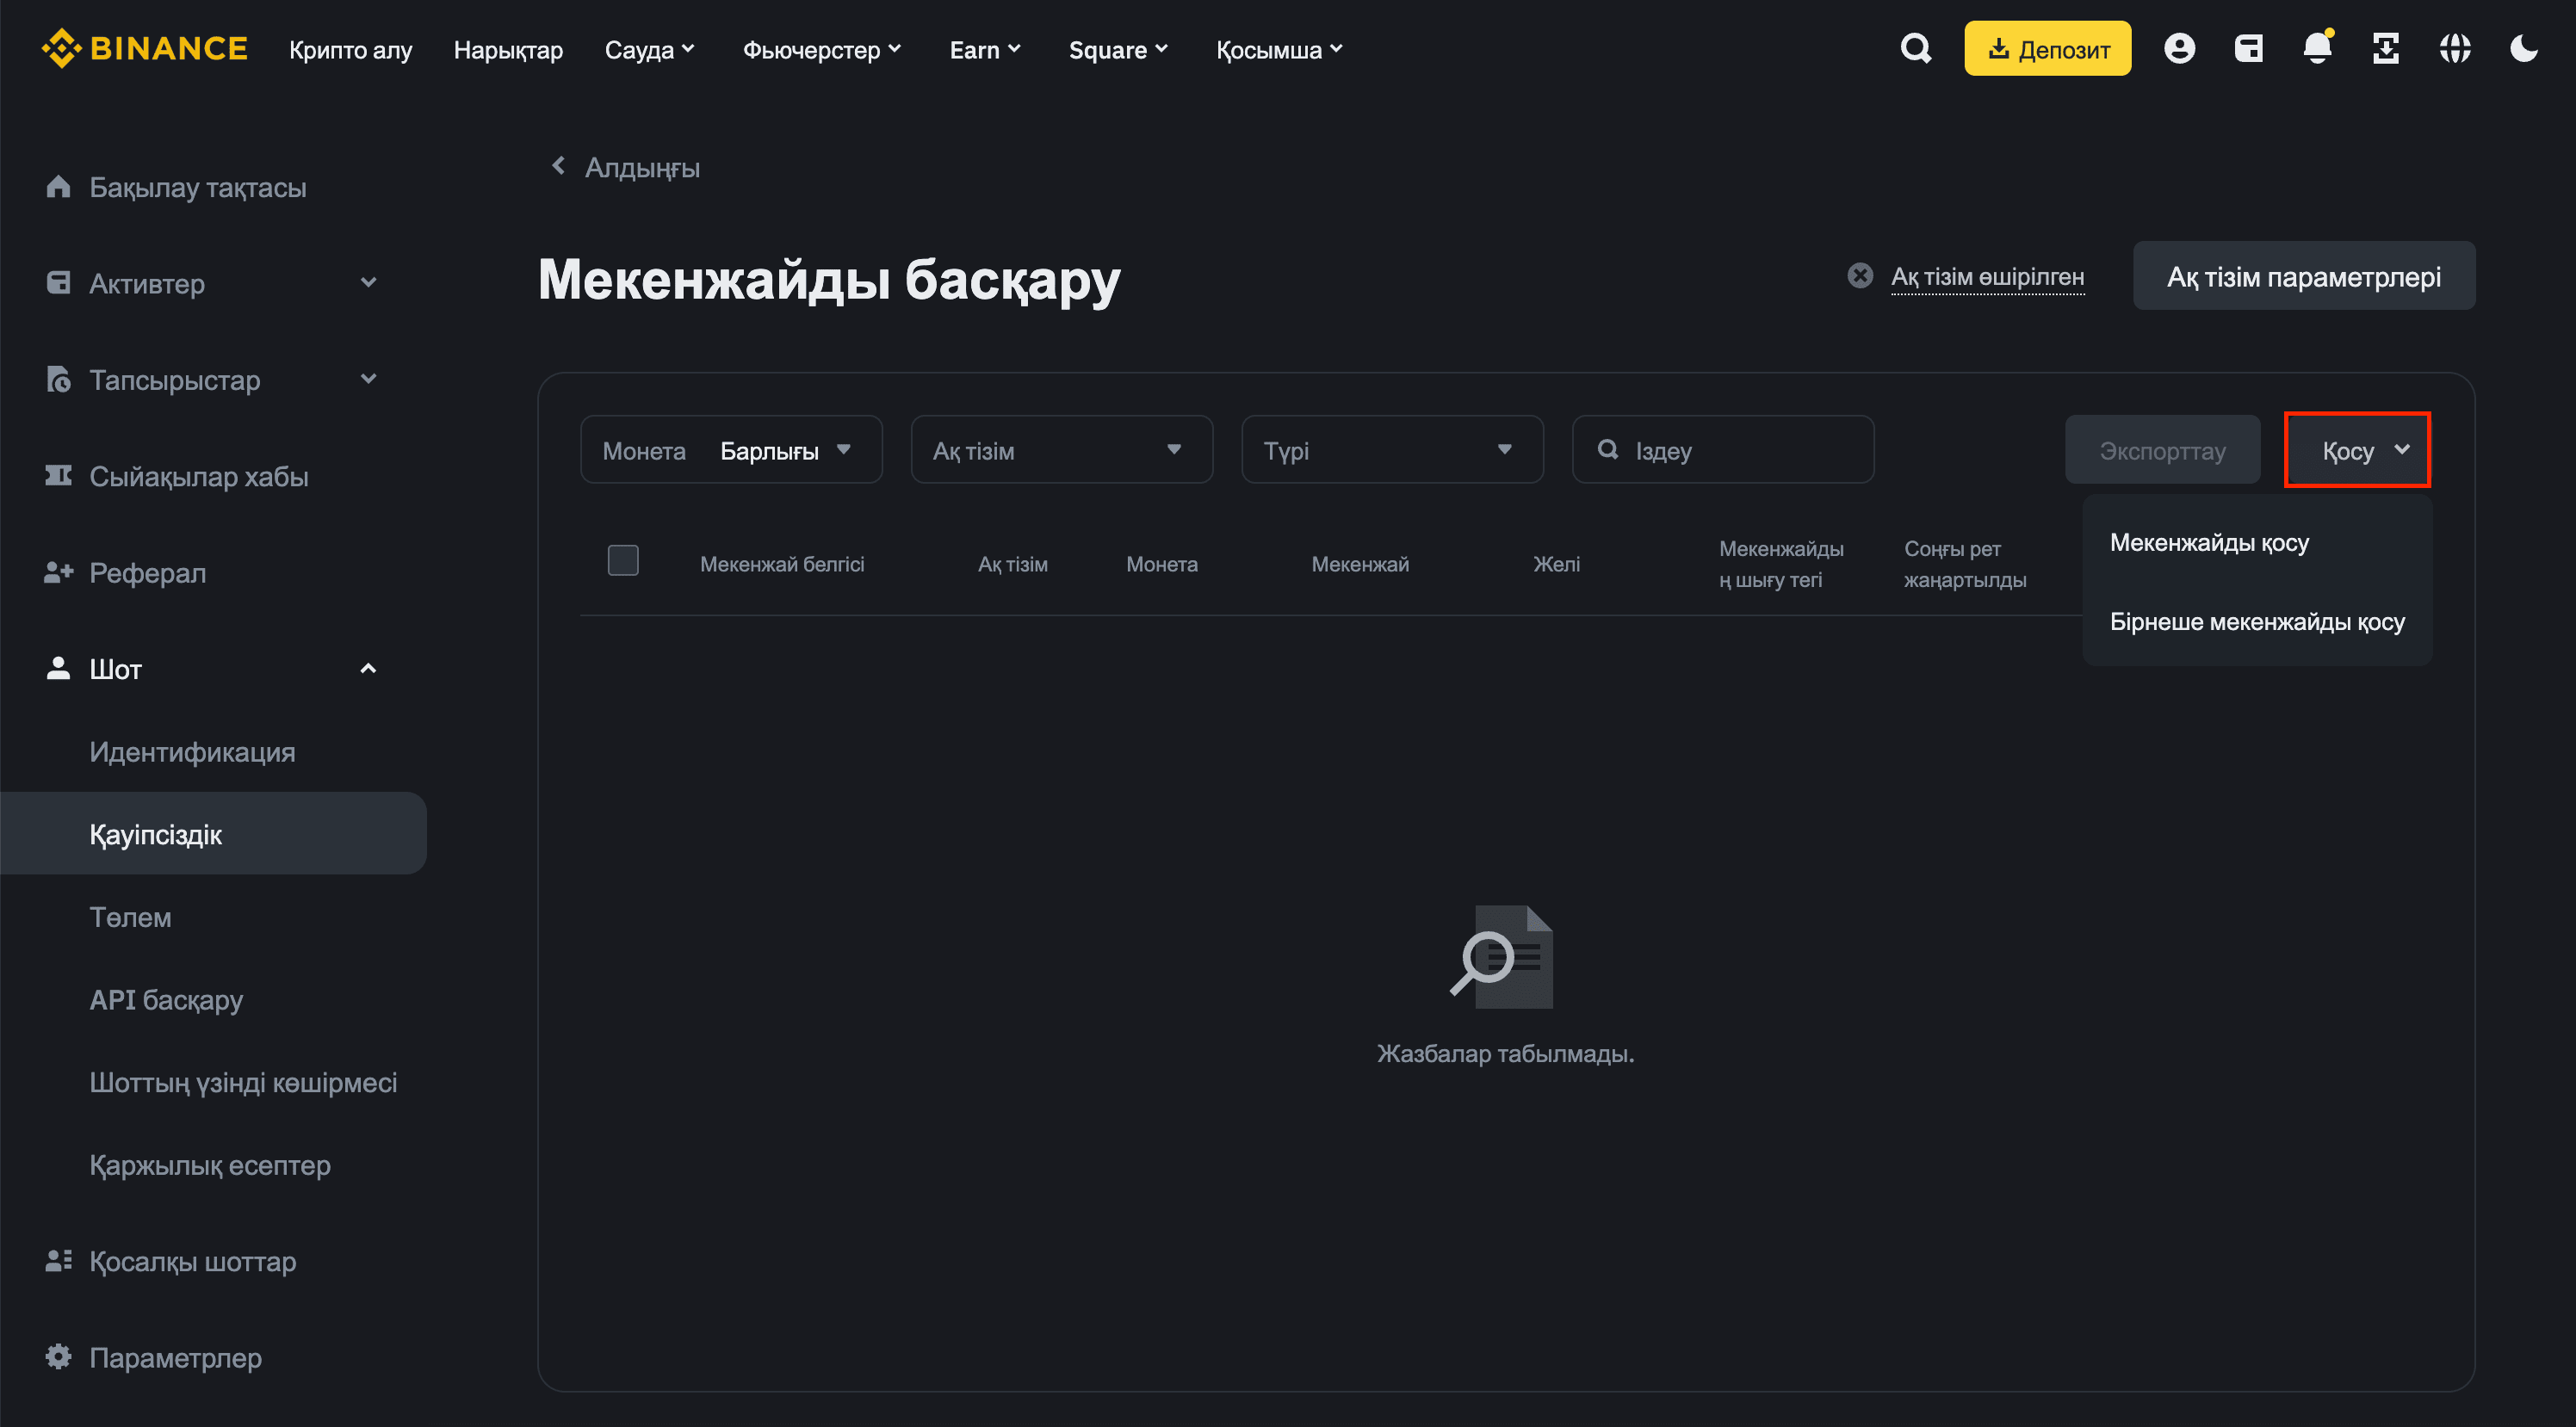
Task: Toggle dark mode moon icon
Action: (2524, 48)
